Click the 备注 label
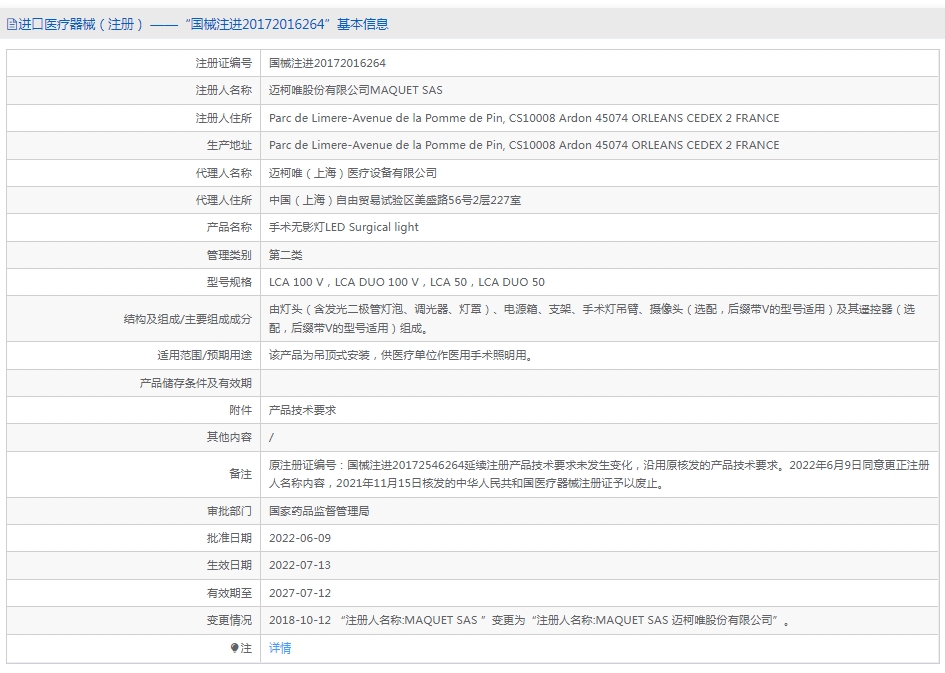The height and width of the screenshot is (673, 945). tap(240, 474)
